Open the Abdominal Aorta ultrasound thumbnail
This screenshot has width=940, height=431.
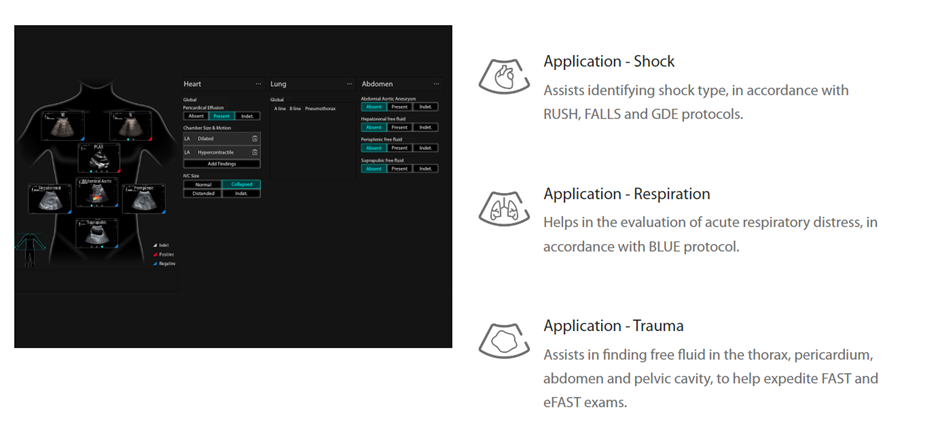tap(97, 192)
